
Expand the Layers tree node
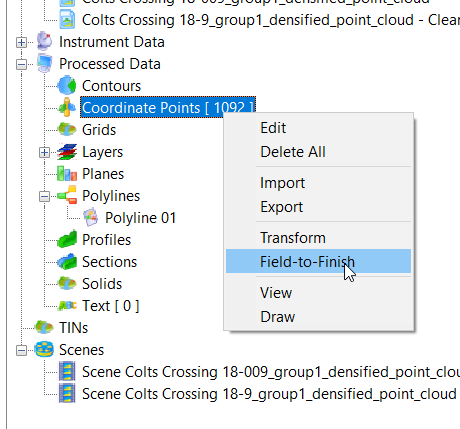(x=44, y=152)
